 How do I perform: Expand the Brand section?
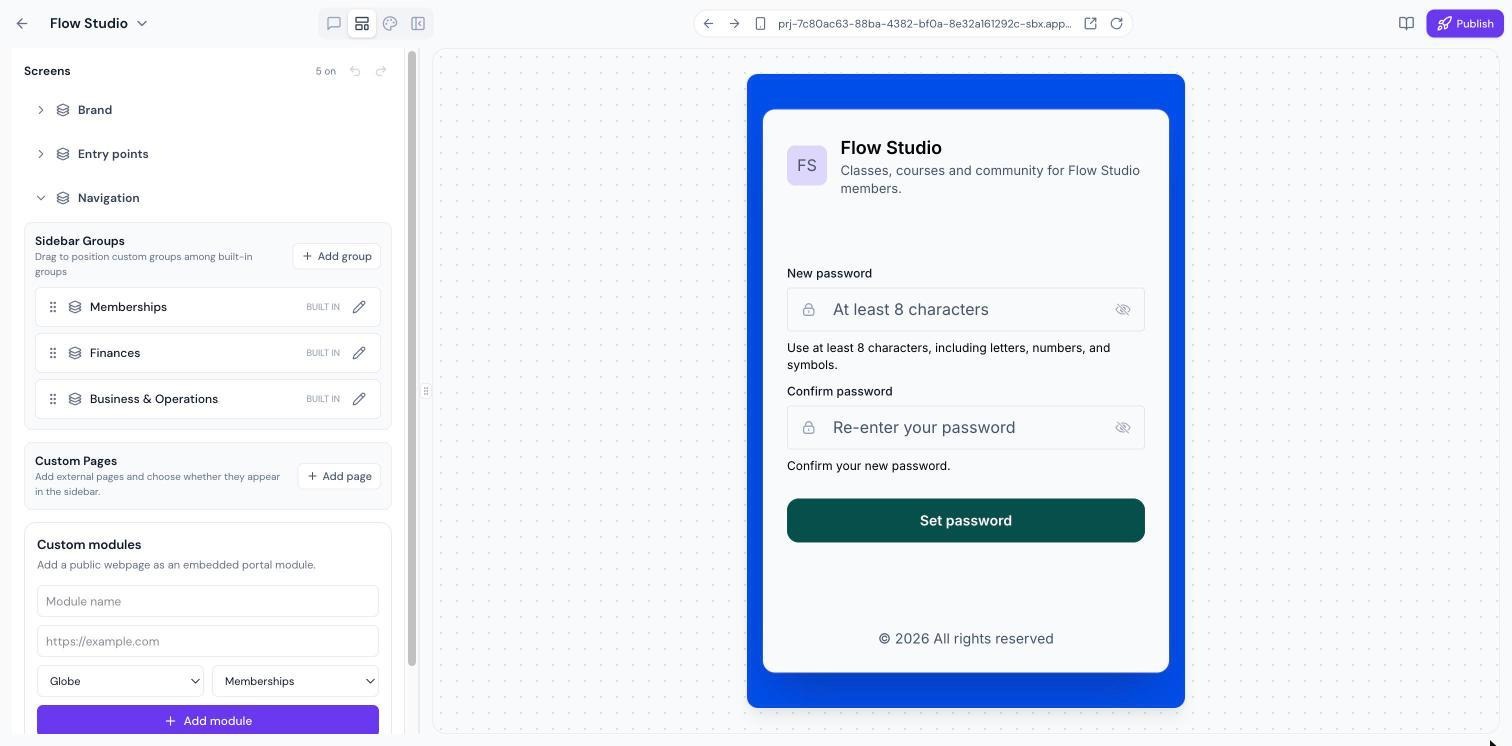click(41, 110)
